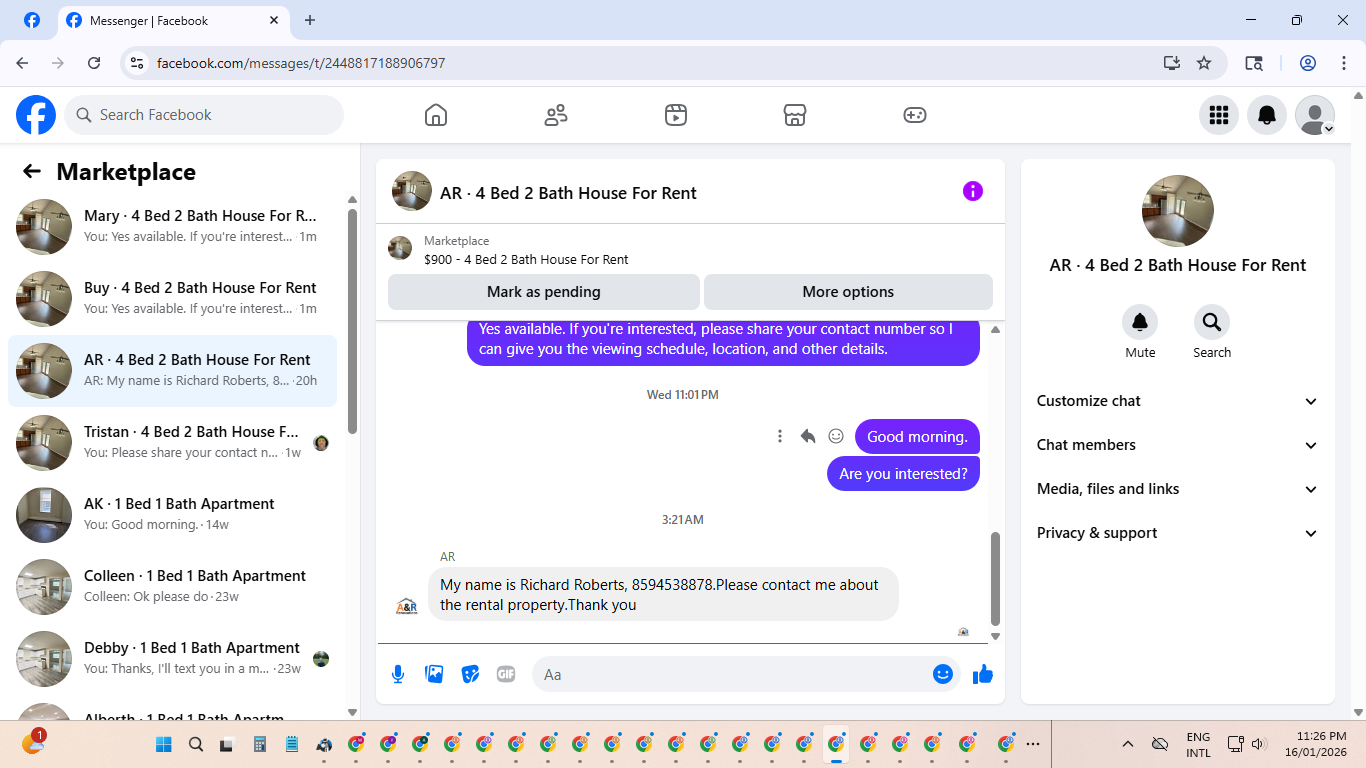Click the browser address bar URL
Image resolution: width=1366 pixels, height=768 pixels.
pyautogui.click(x=301, y=63)
